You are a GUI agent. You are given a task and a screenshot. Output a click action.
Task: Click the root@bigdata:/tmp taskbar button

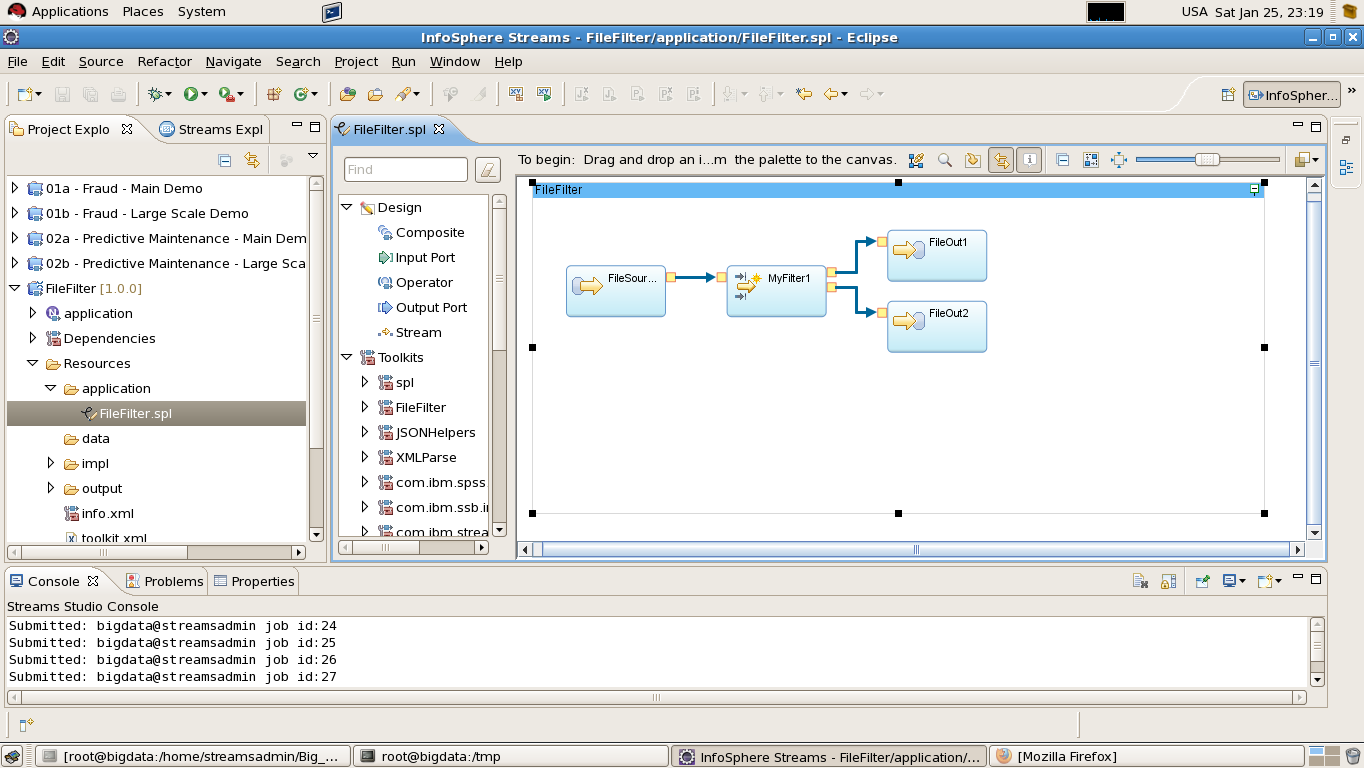511,756
